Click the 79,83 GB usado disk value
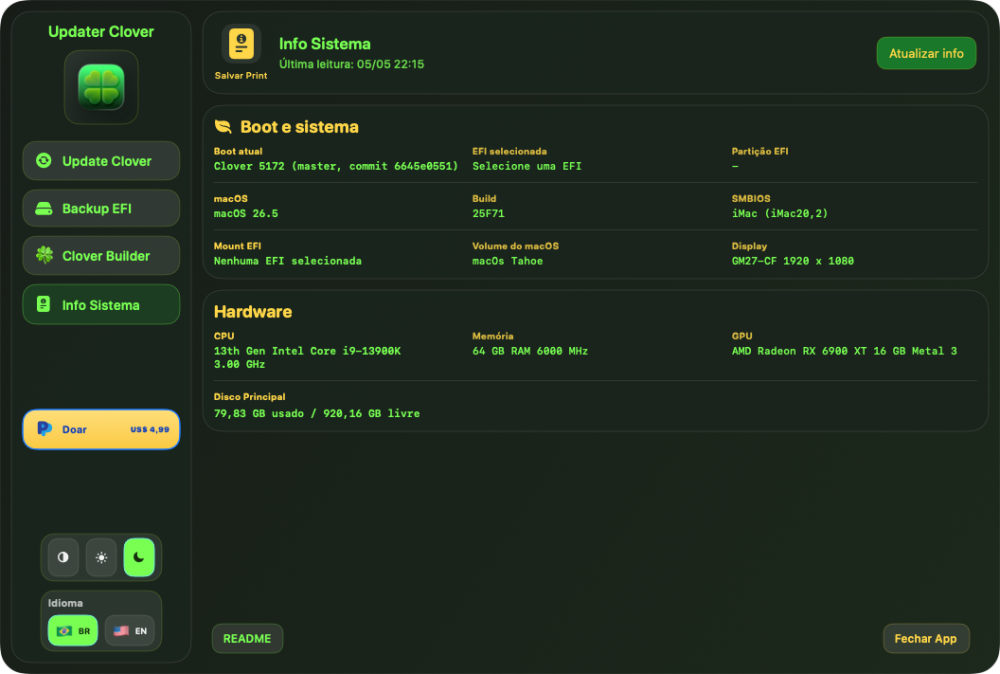 (317, 413)
